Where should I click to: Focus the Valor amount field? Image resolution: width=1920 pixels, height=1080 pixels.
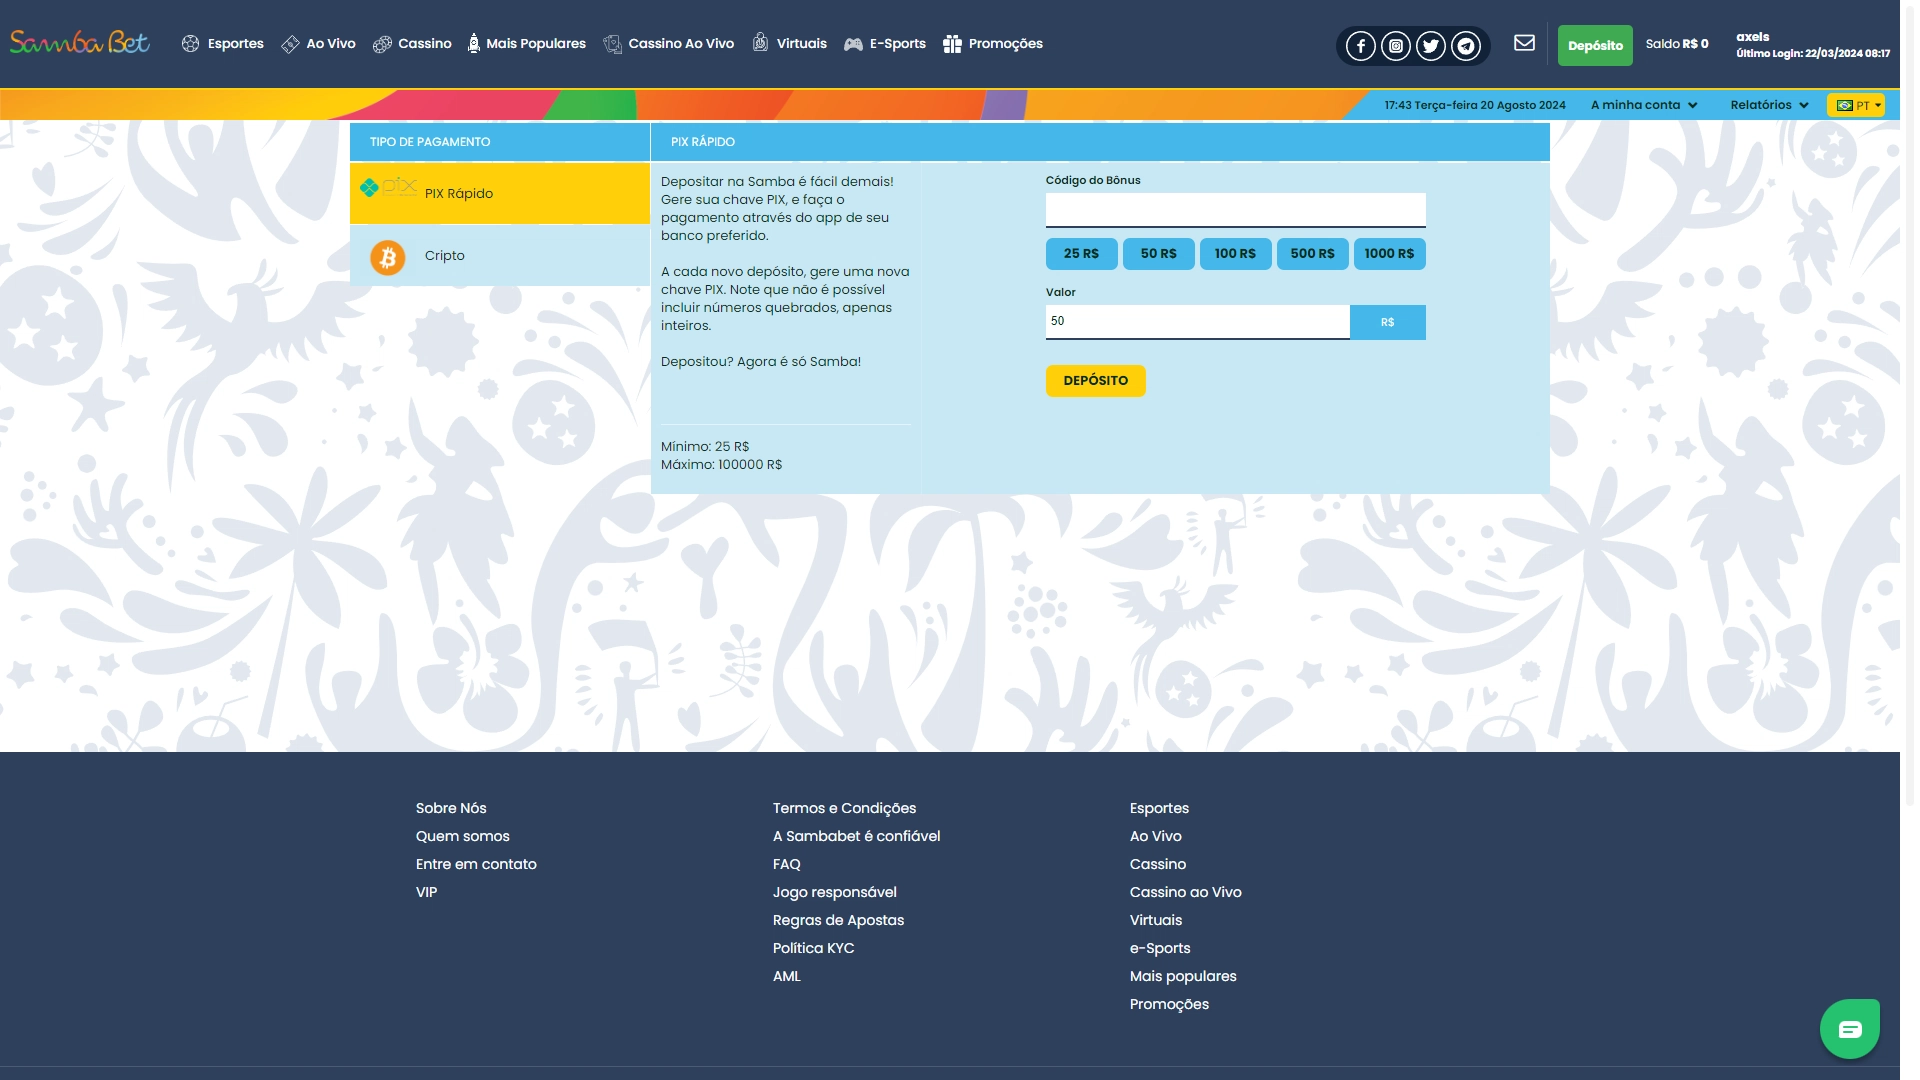click(x=1198, y=322)
